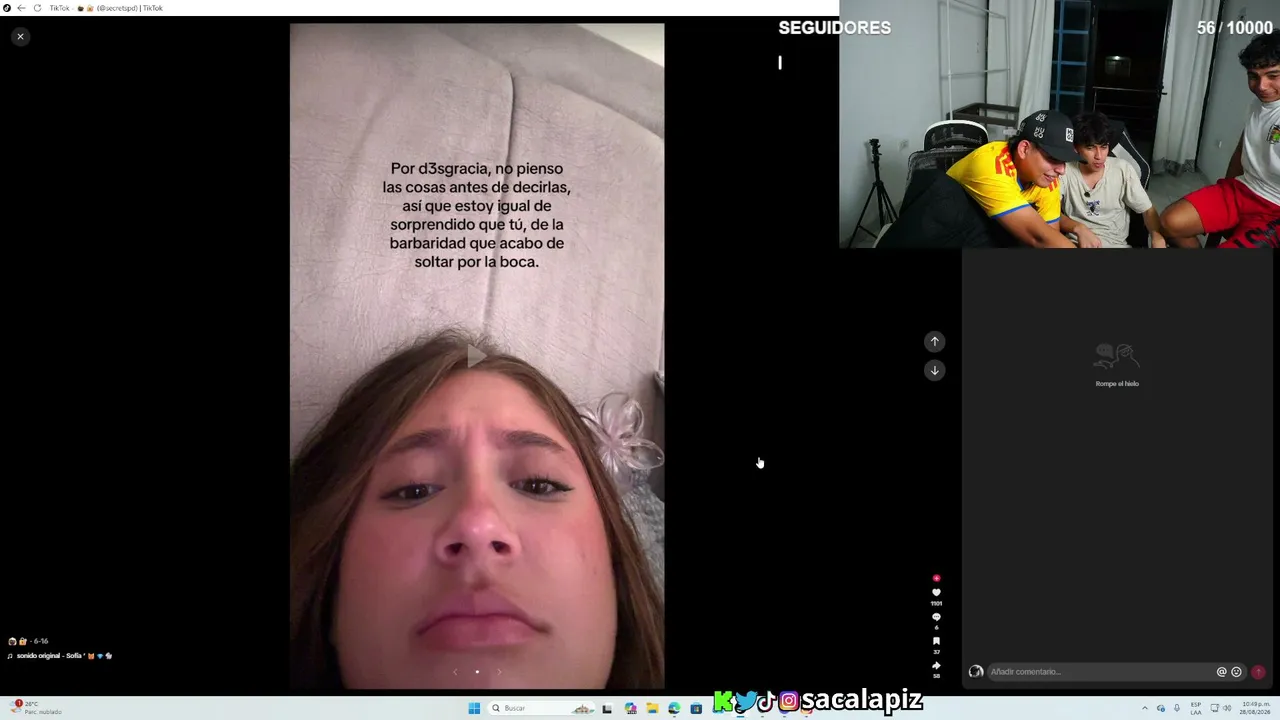Viewport: 1280px width, 720px height.
Task: Click the Buscar taskbar search box
Action: 542,708
